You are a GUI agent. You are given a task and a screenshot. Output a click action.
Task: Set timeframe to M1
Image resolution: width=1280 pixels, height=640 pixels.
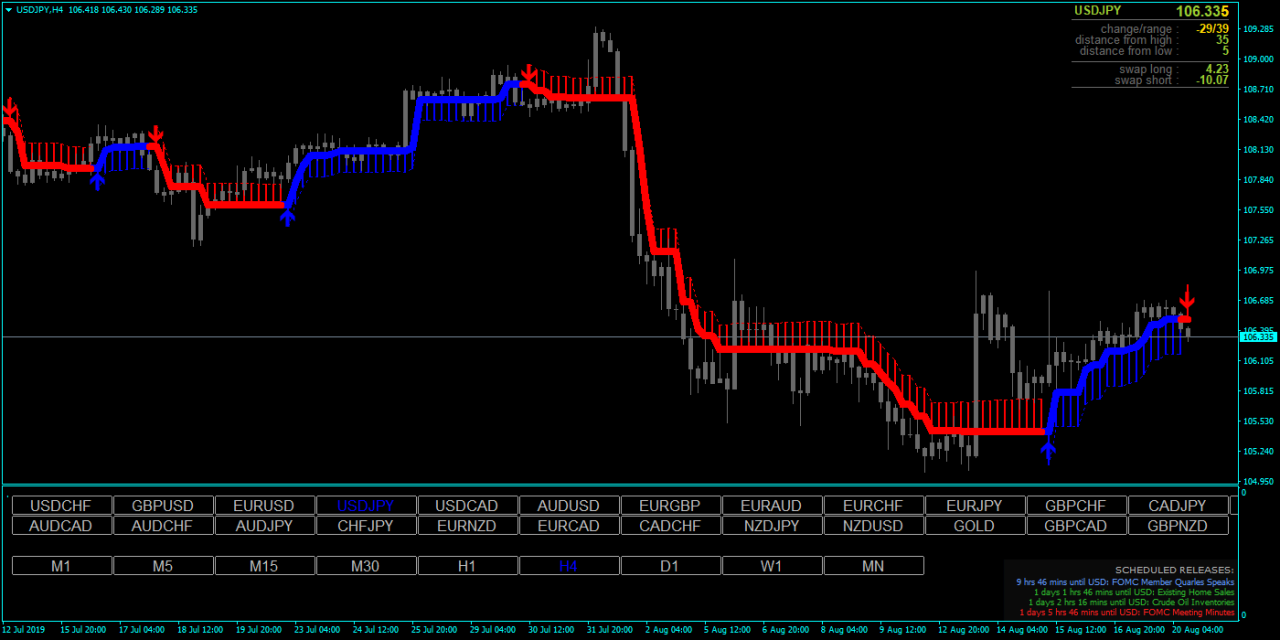[62, 566]
